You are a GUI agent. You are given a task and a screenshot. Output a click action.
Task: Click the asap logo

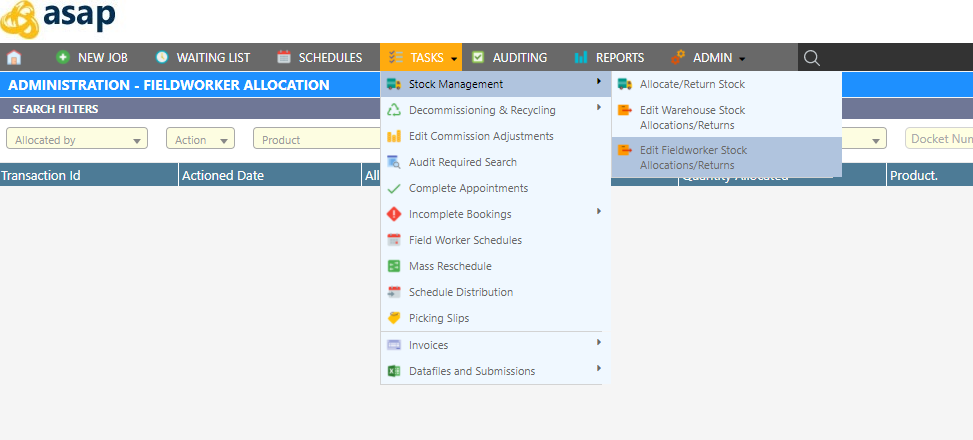point(59,17)
